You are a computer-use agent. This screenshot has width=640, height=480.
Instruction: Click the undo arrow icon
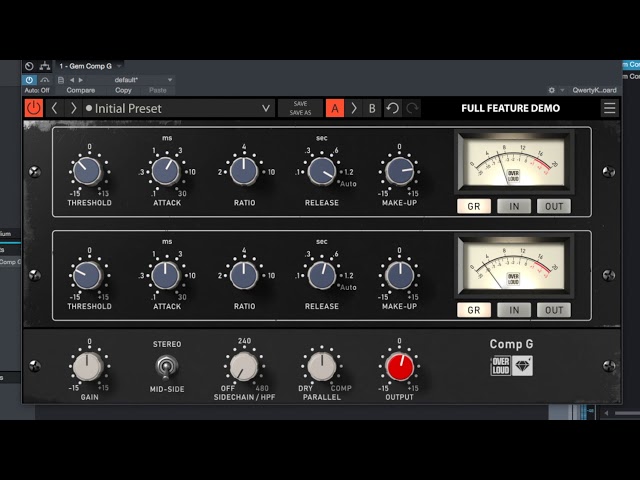pos(393,108)
